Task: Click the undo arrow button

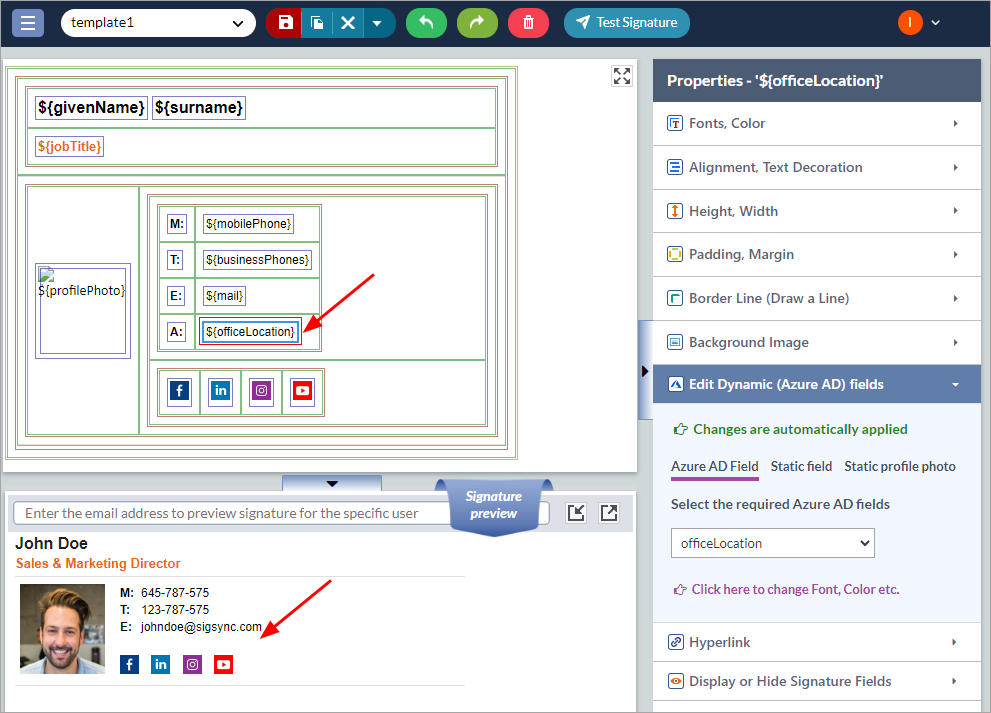Action: coord(426,23)
